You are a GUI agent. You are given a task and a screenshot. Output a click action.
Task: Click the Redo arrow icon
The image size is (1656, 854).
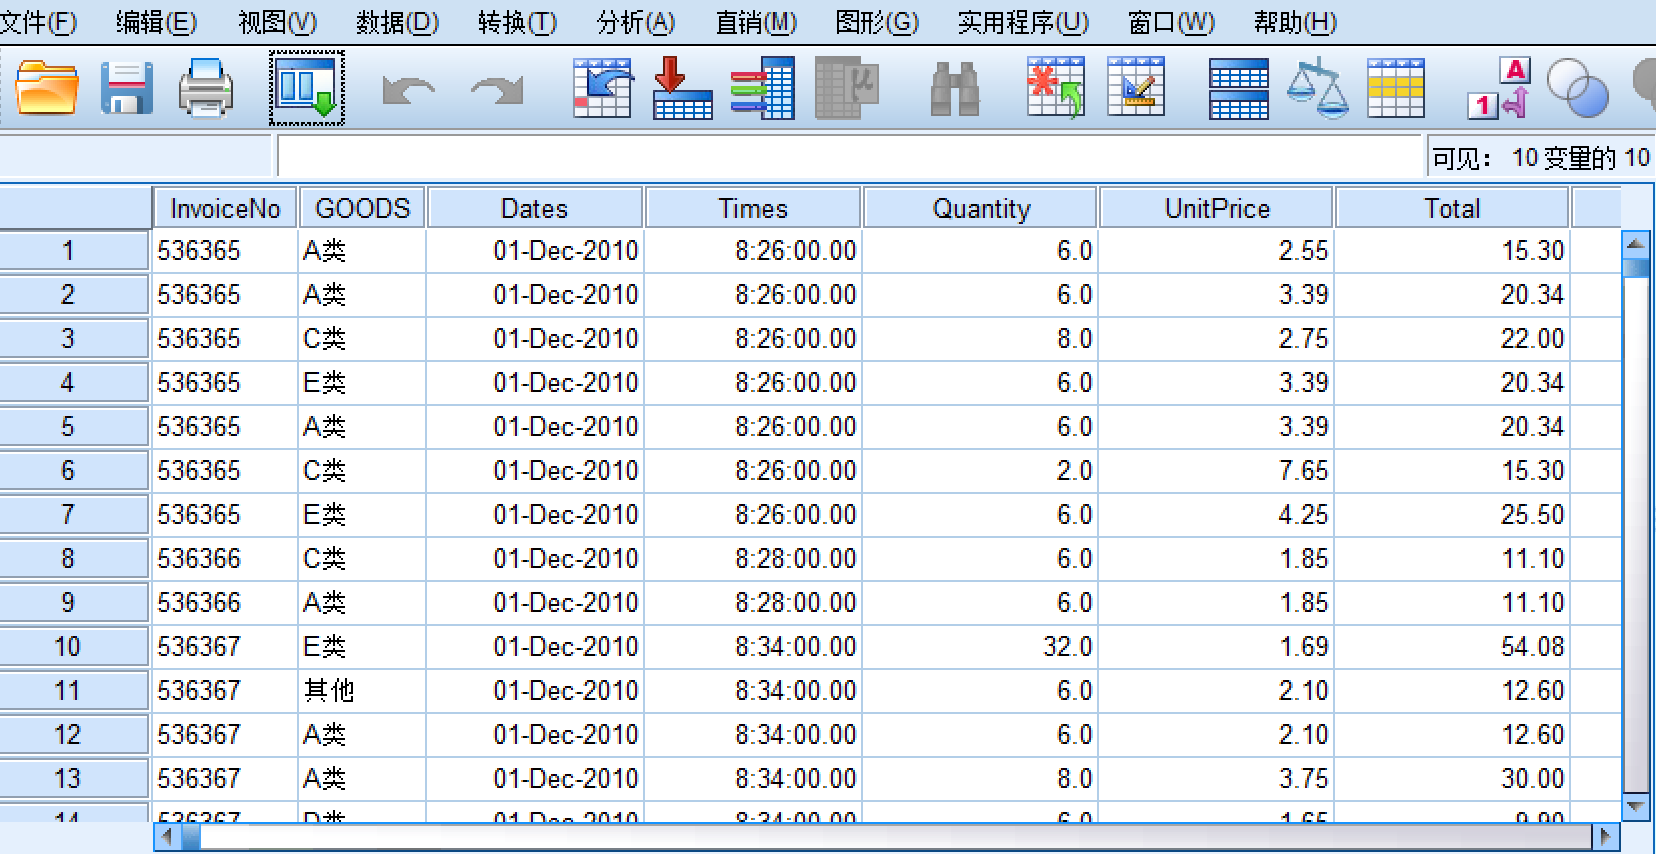tap(497, 90)
